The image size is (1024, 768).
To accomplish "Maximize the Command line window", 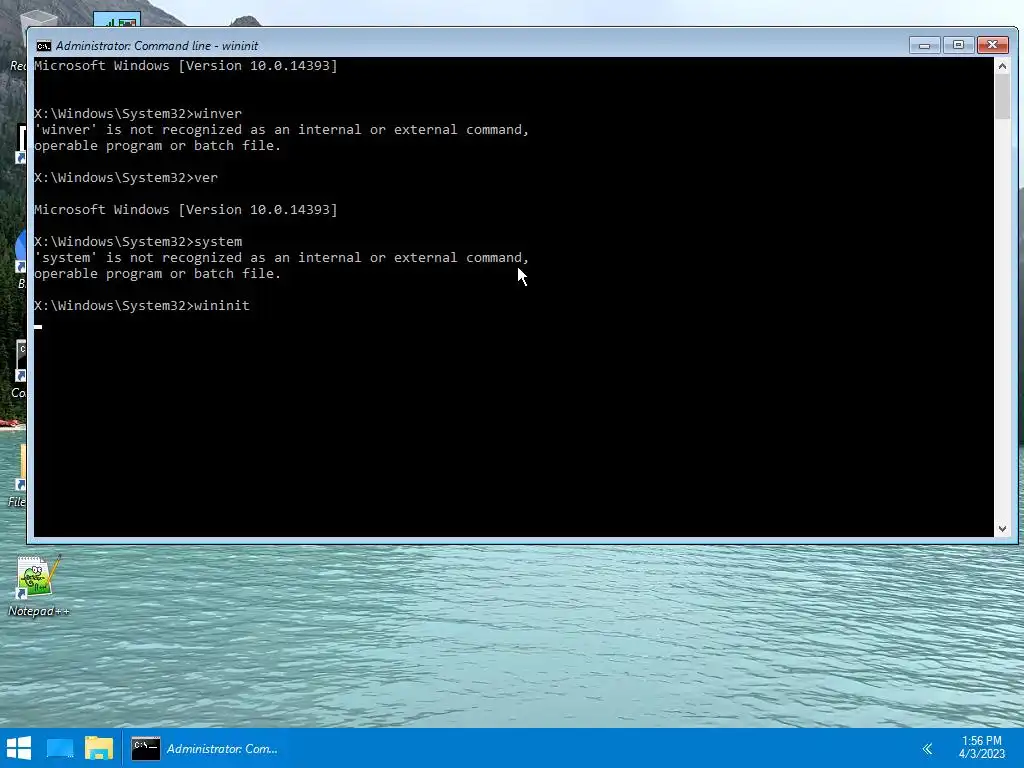I will (958, 45).
